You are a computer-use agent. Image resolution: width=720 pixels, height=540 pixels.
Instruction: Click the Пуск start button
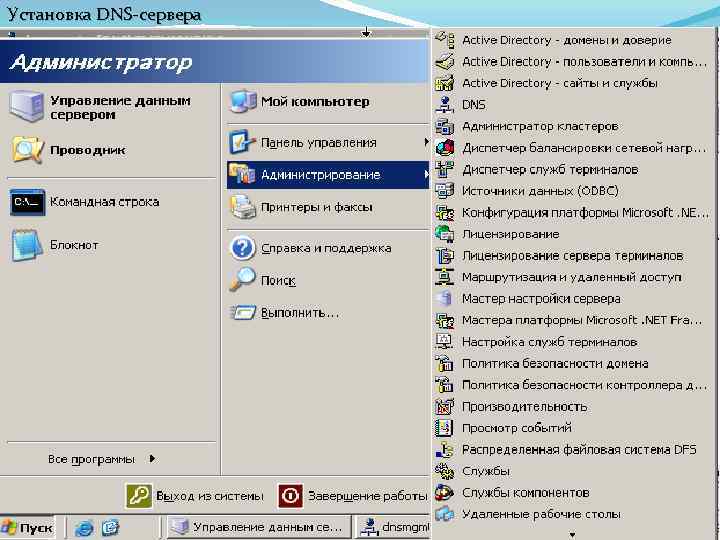click(28, 528)
